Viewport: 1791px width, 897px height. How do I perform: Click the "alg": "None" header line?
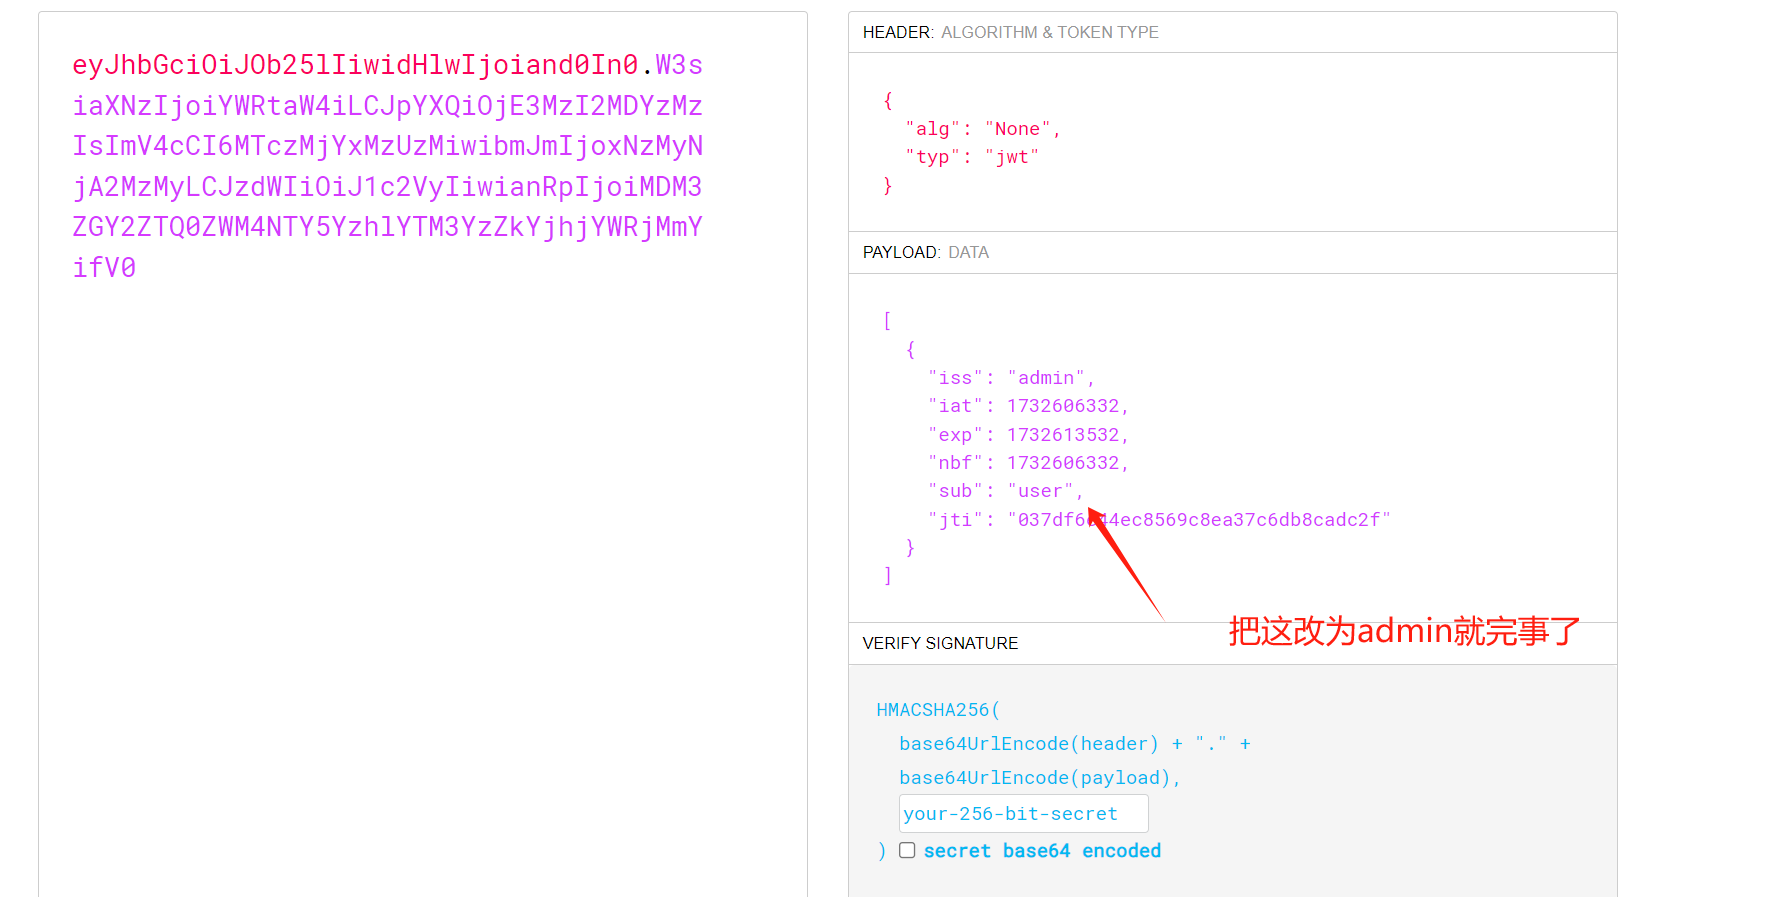tap(983, 129)
